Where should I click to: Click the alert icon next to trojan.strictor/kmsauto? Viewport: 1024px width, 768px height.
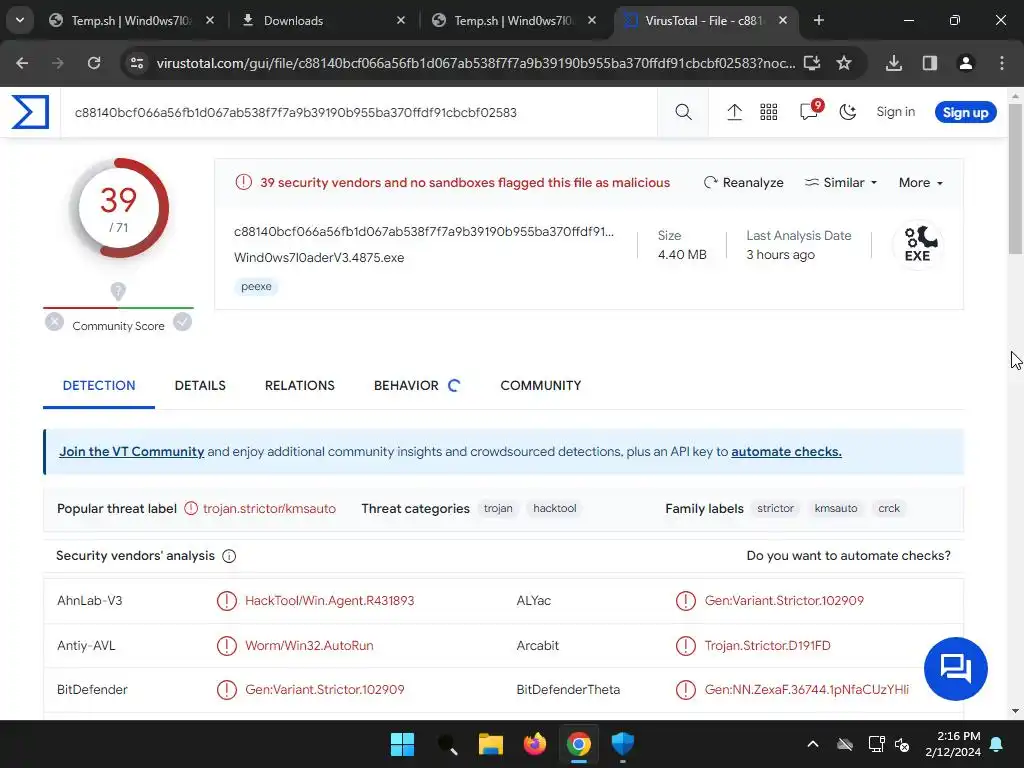(x=191, y=508)
